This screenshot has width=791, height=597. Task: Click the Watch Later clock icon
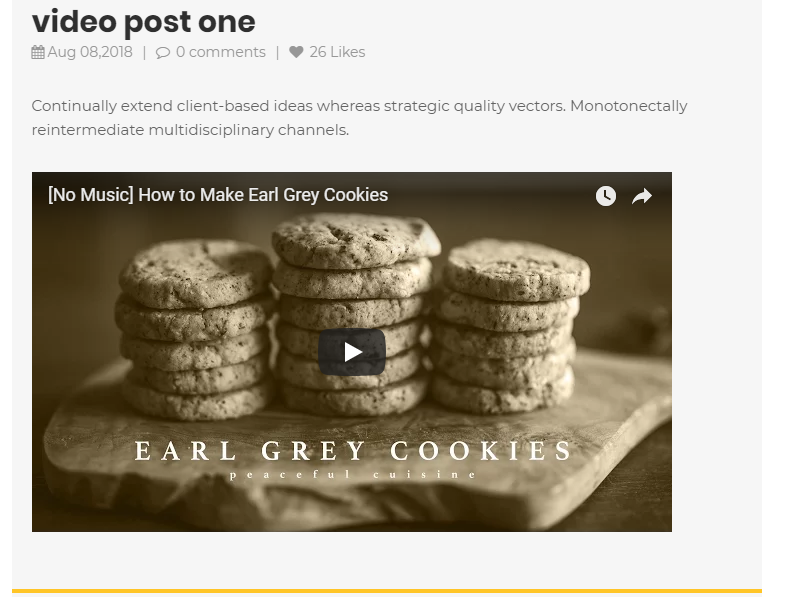(x=605, y=196)
